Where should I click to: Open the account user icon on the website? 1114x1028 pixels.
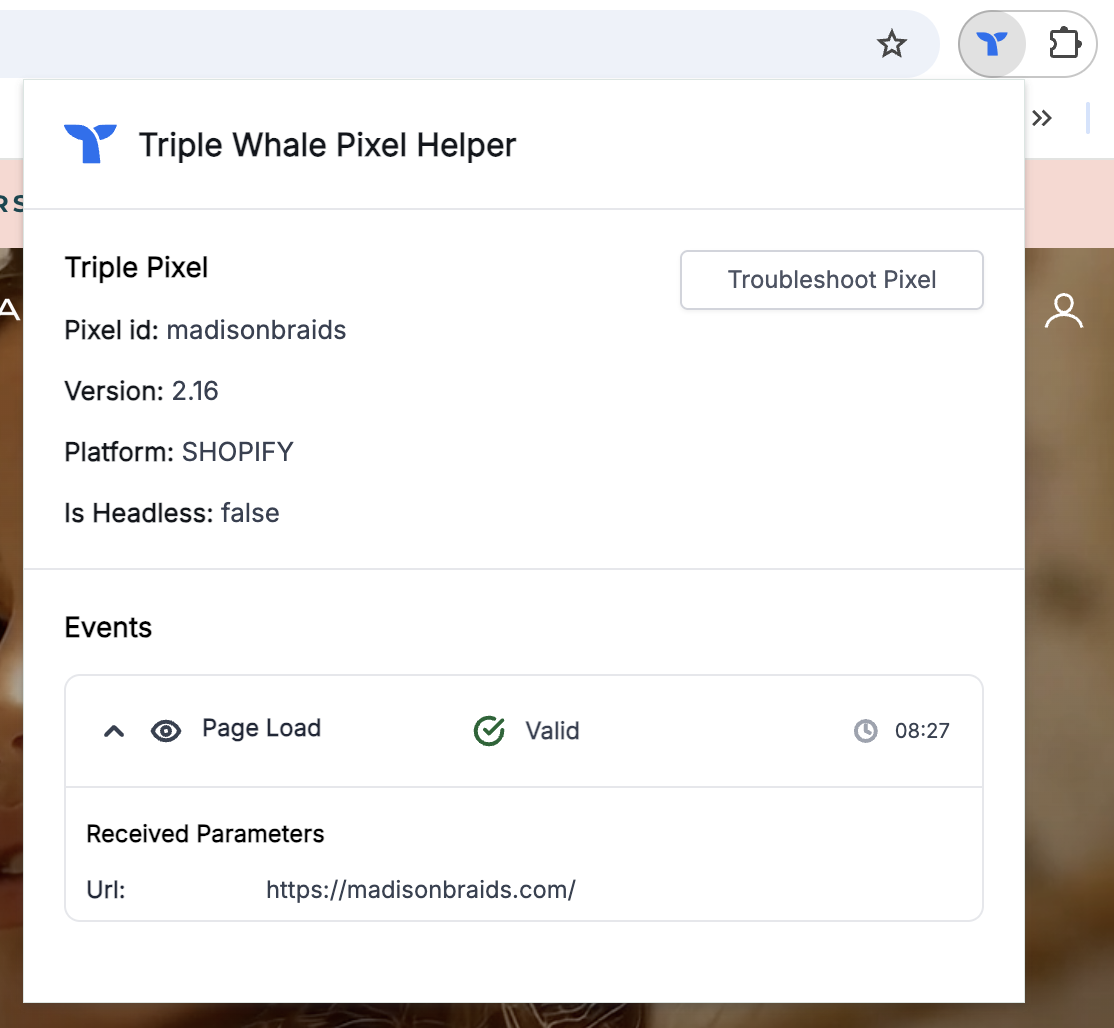tap(1064, 310)
